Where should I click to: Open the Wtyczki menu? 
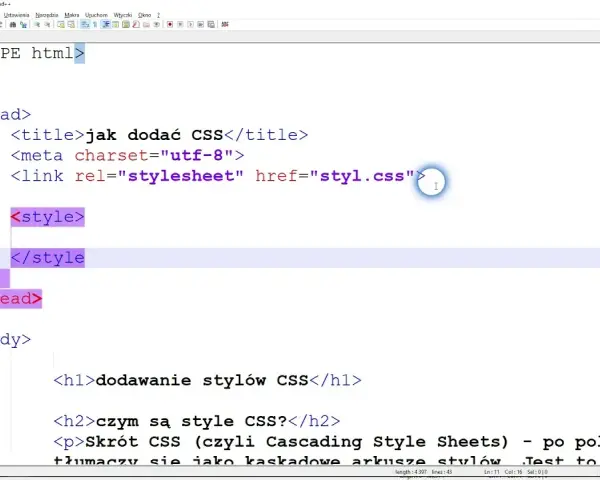(x=123, y=15)
